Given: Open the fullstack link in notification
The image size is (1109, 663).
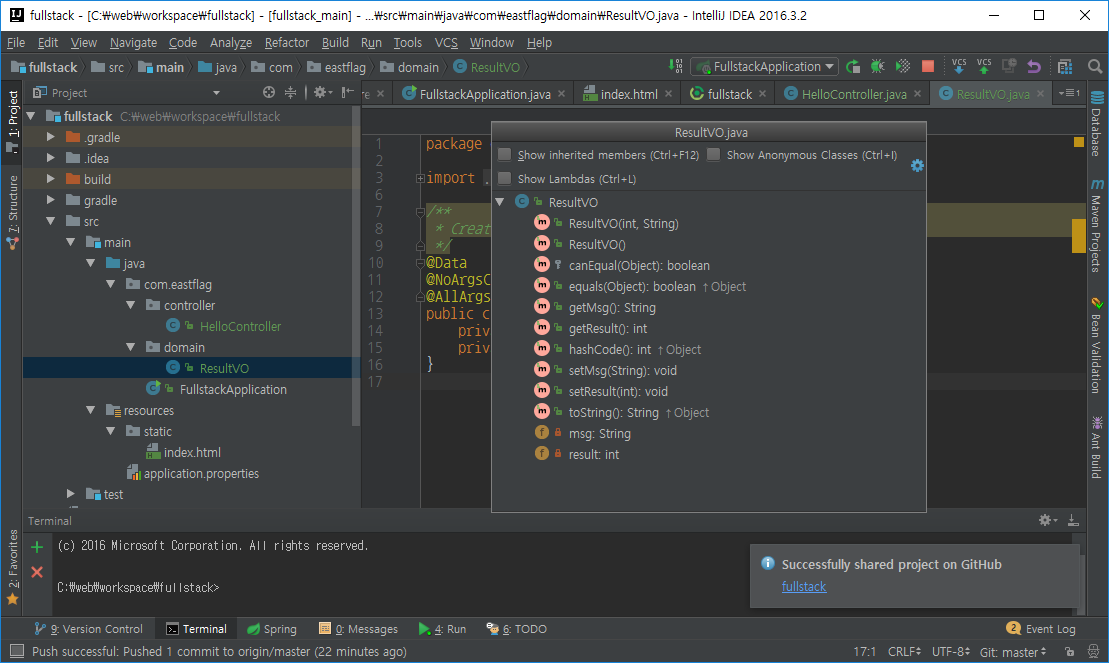Looking at the screenshot, I should [x=803, y=587].
